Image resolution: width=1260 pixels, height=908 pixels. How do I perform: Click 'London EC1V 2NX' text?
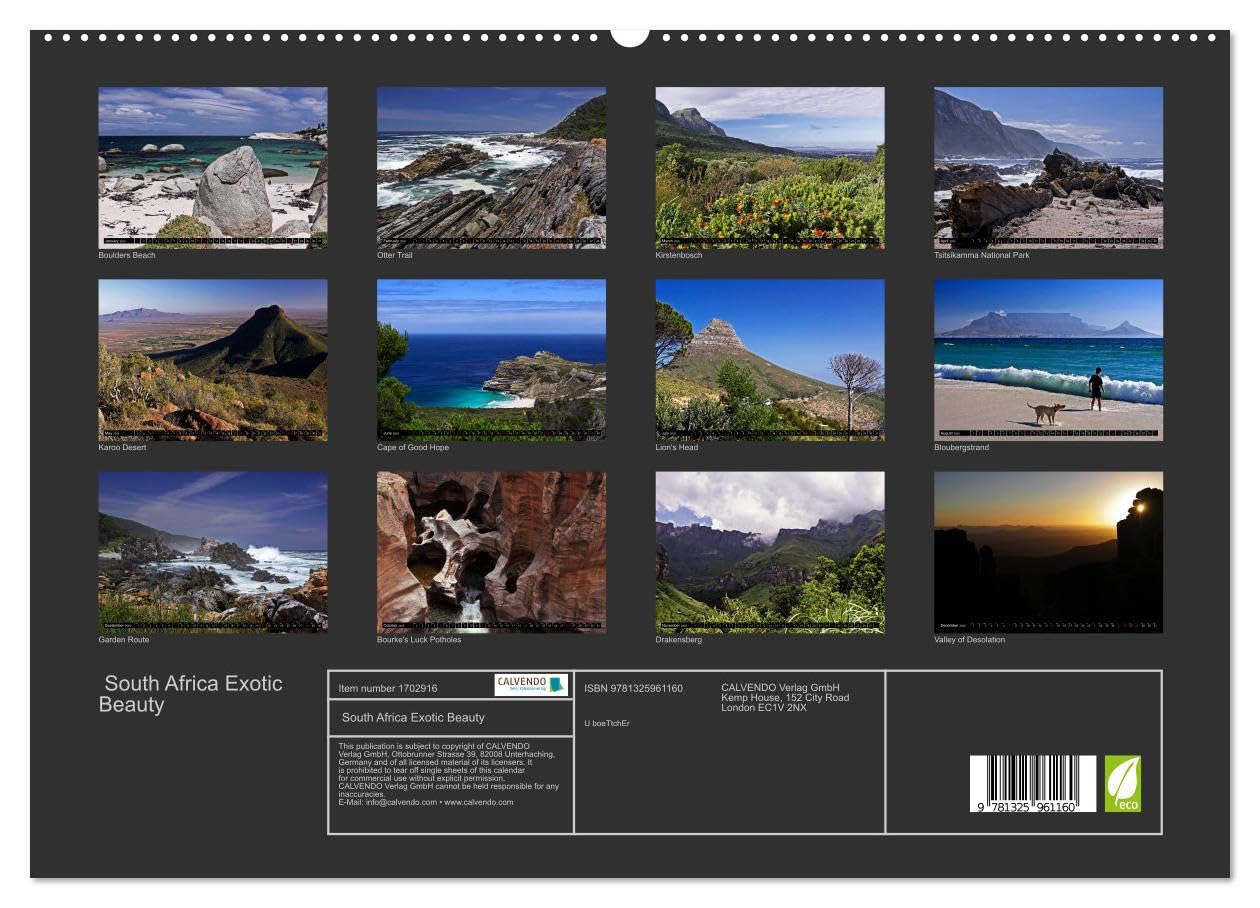764,708
